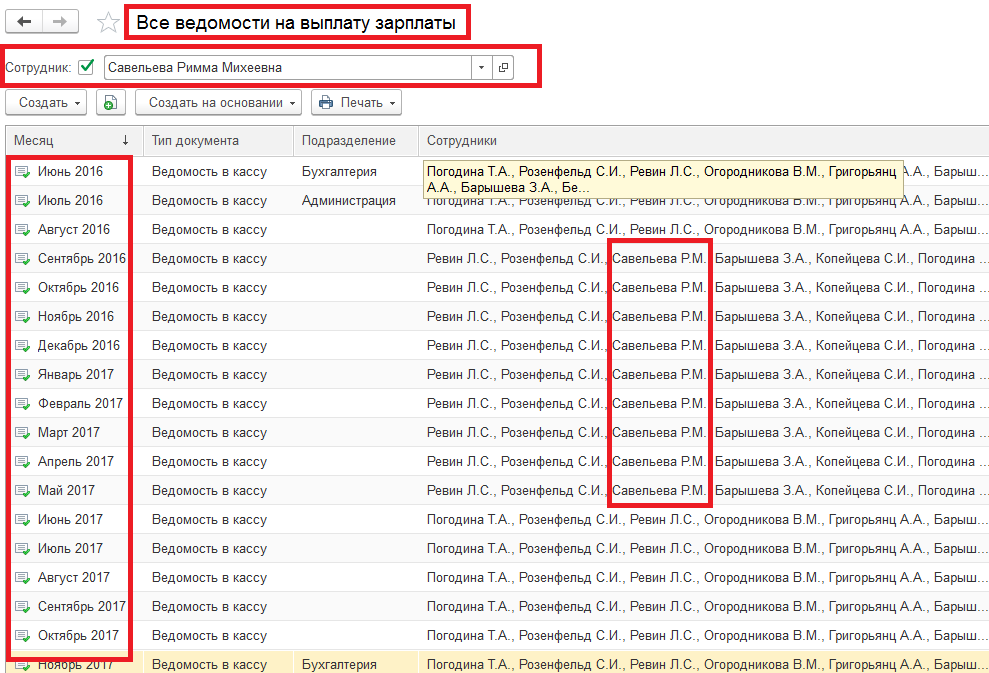Click document icon of Январь 2017 row
The width and height of the screenshot is (989, 673).
pos(23,375)
